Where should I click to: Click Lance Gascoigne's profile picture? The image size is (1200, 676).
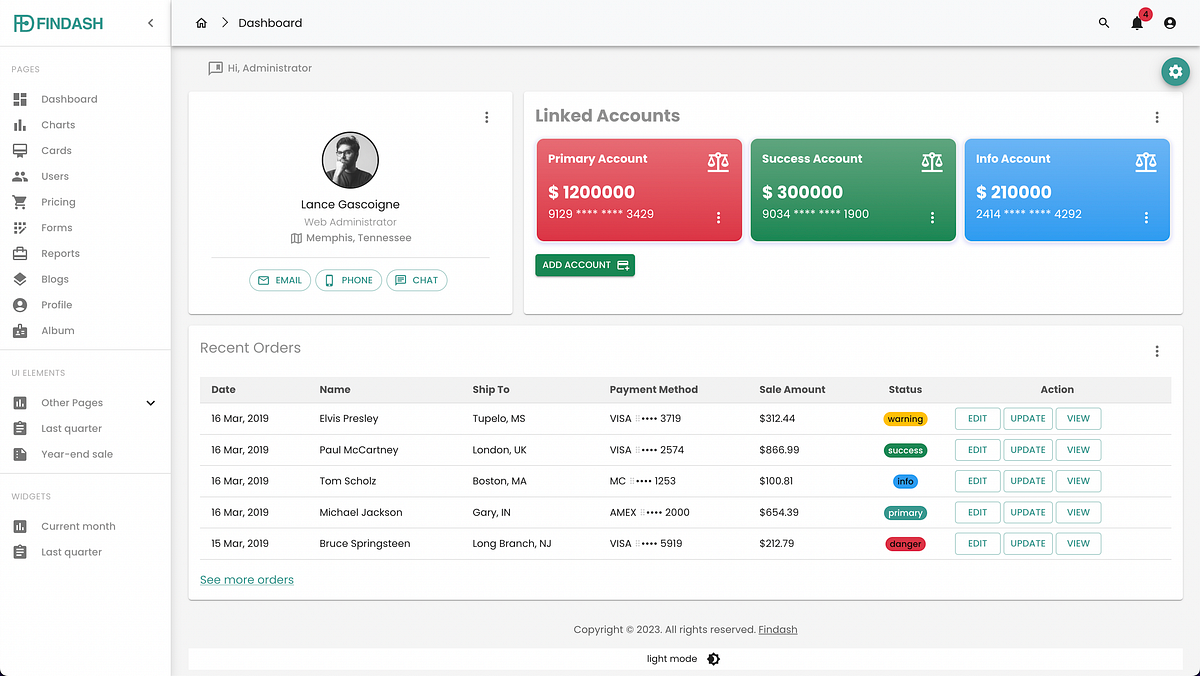[350, 160]
